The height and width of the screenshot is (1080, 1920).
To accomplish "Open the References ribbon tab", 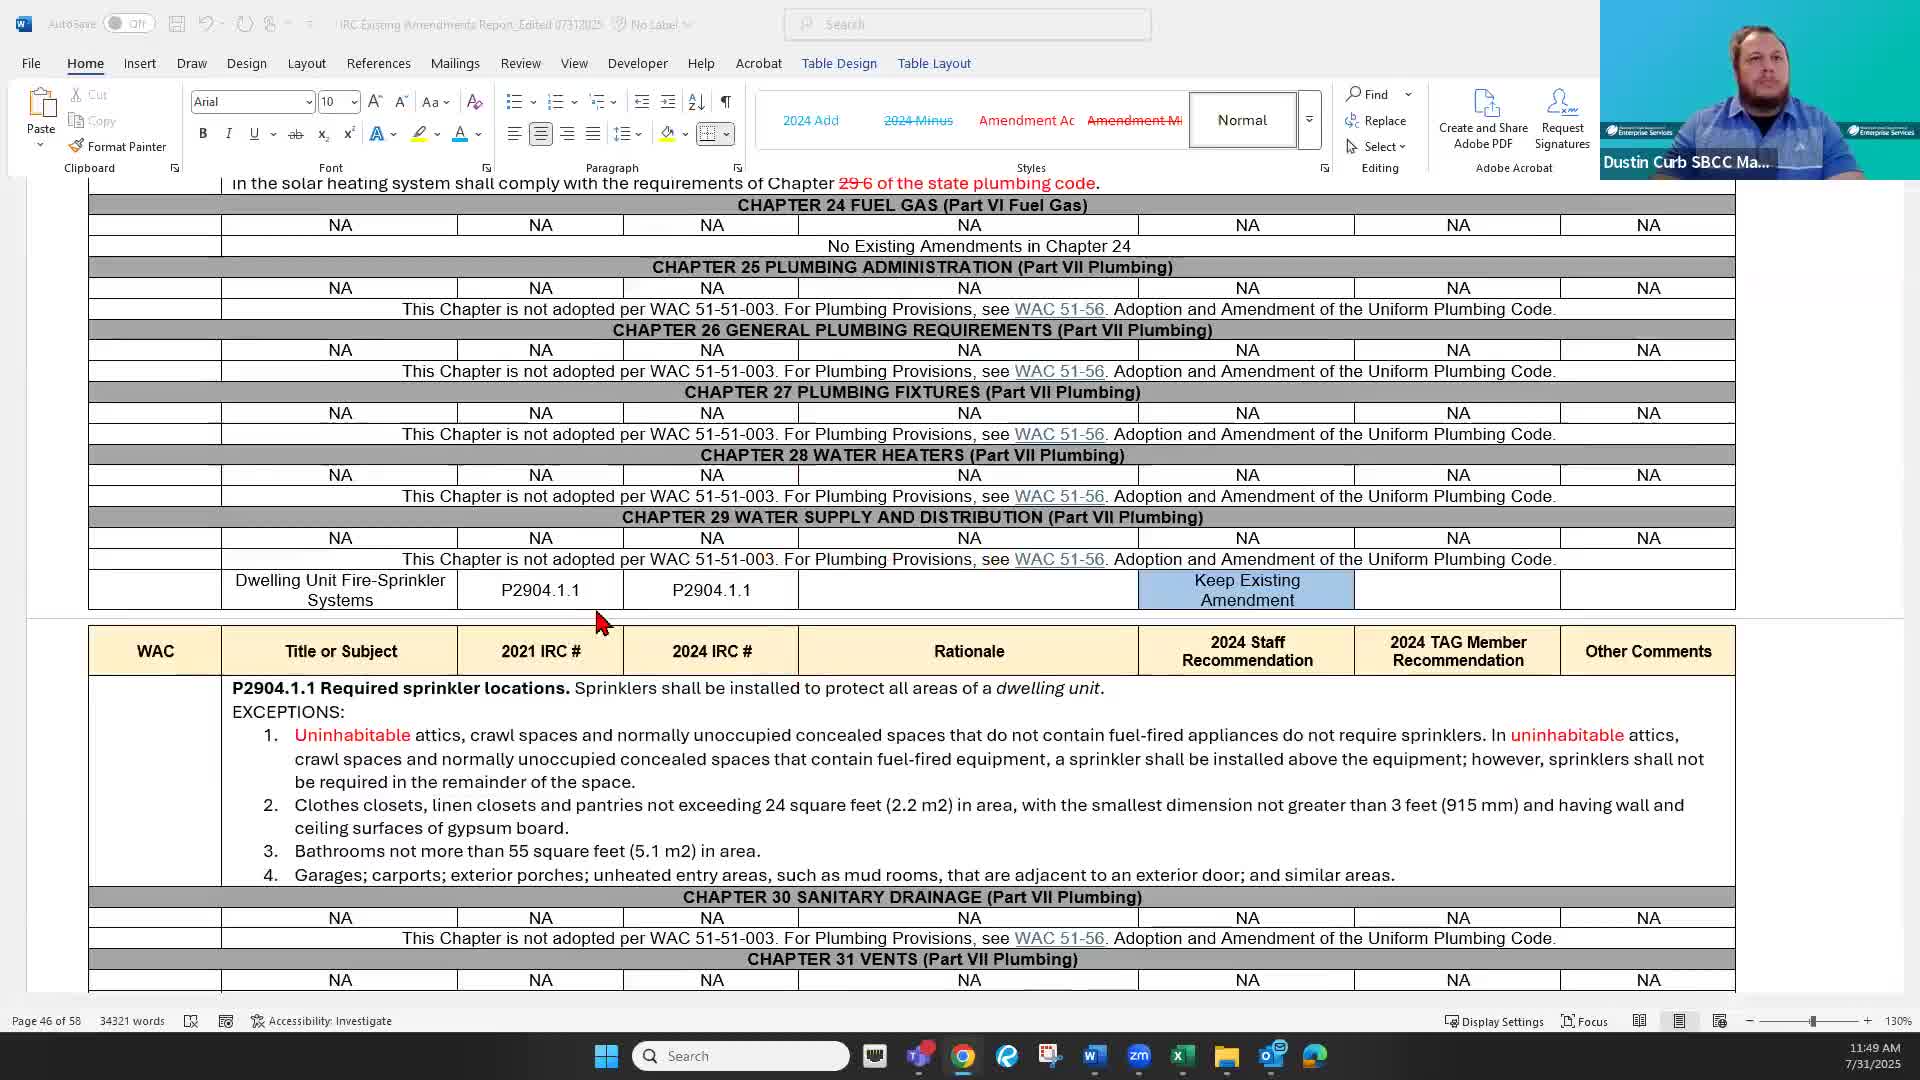I will point(378,63).
